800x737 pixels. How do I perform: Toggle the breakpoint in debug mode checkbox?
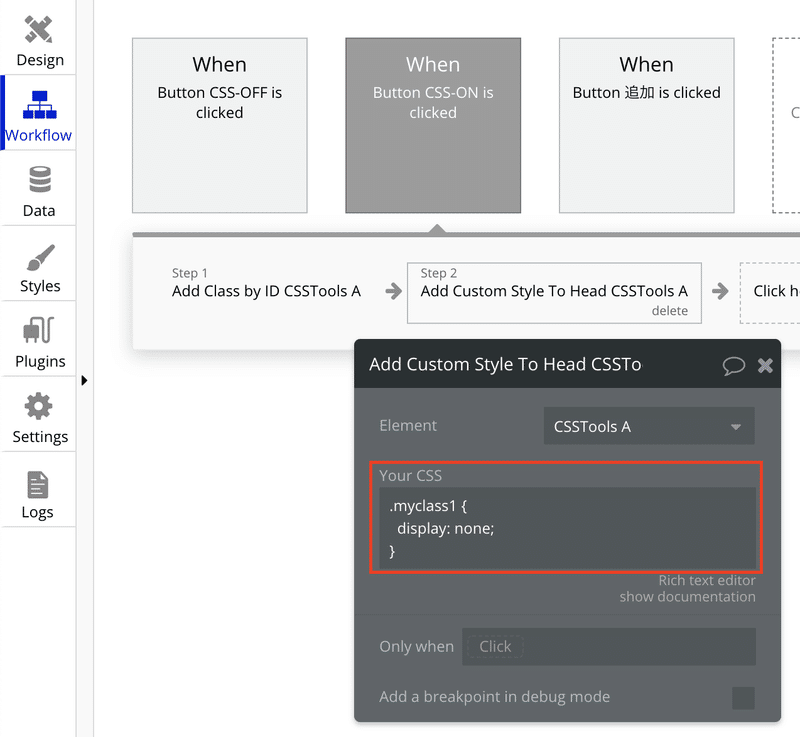pos(743,698)
